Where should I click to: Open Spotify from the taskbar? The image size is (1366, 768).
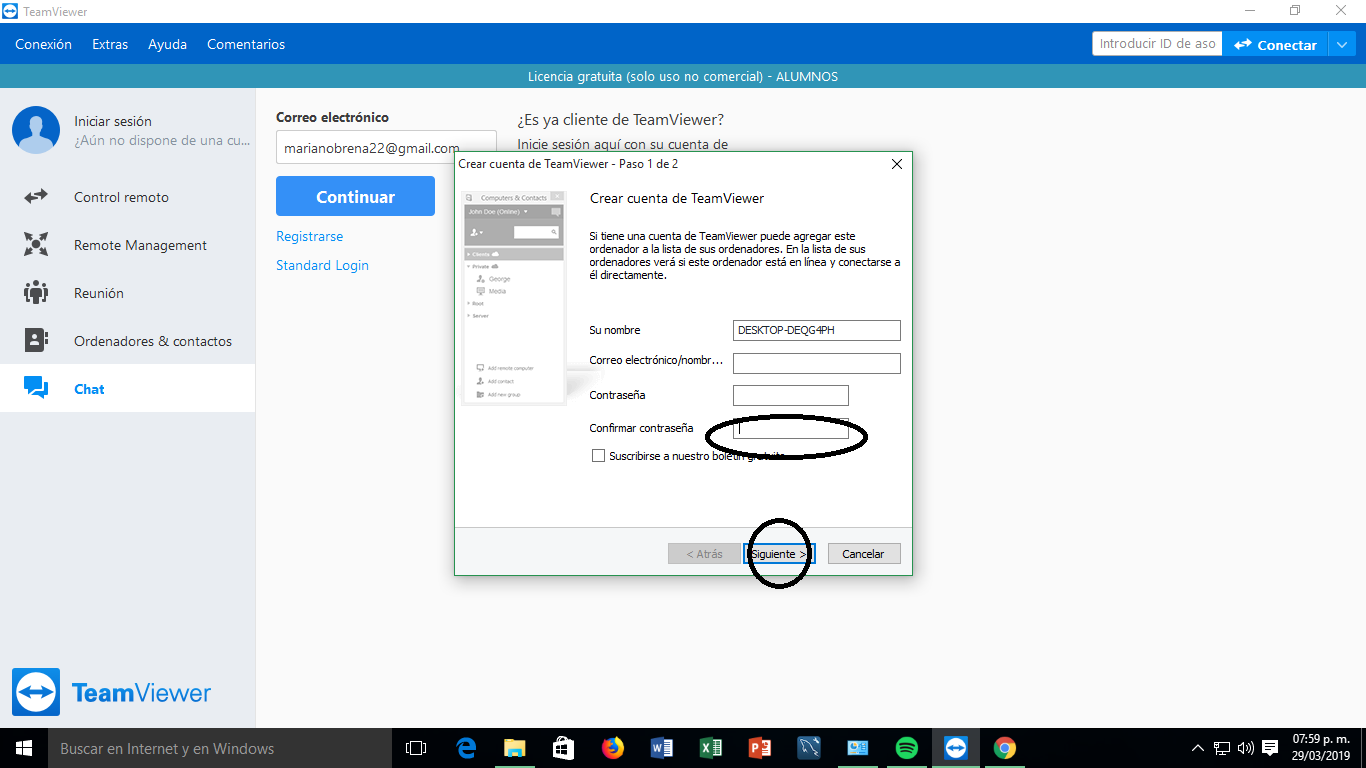(x=907, y=748)
